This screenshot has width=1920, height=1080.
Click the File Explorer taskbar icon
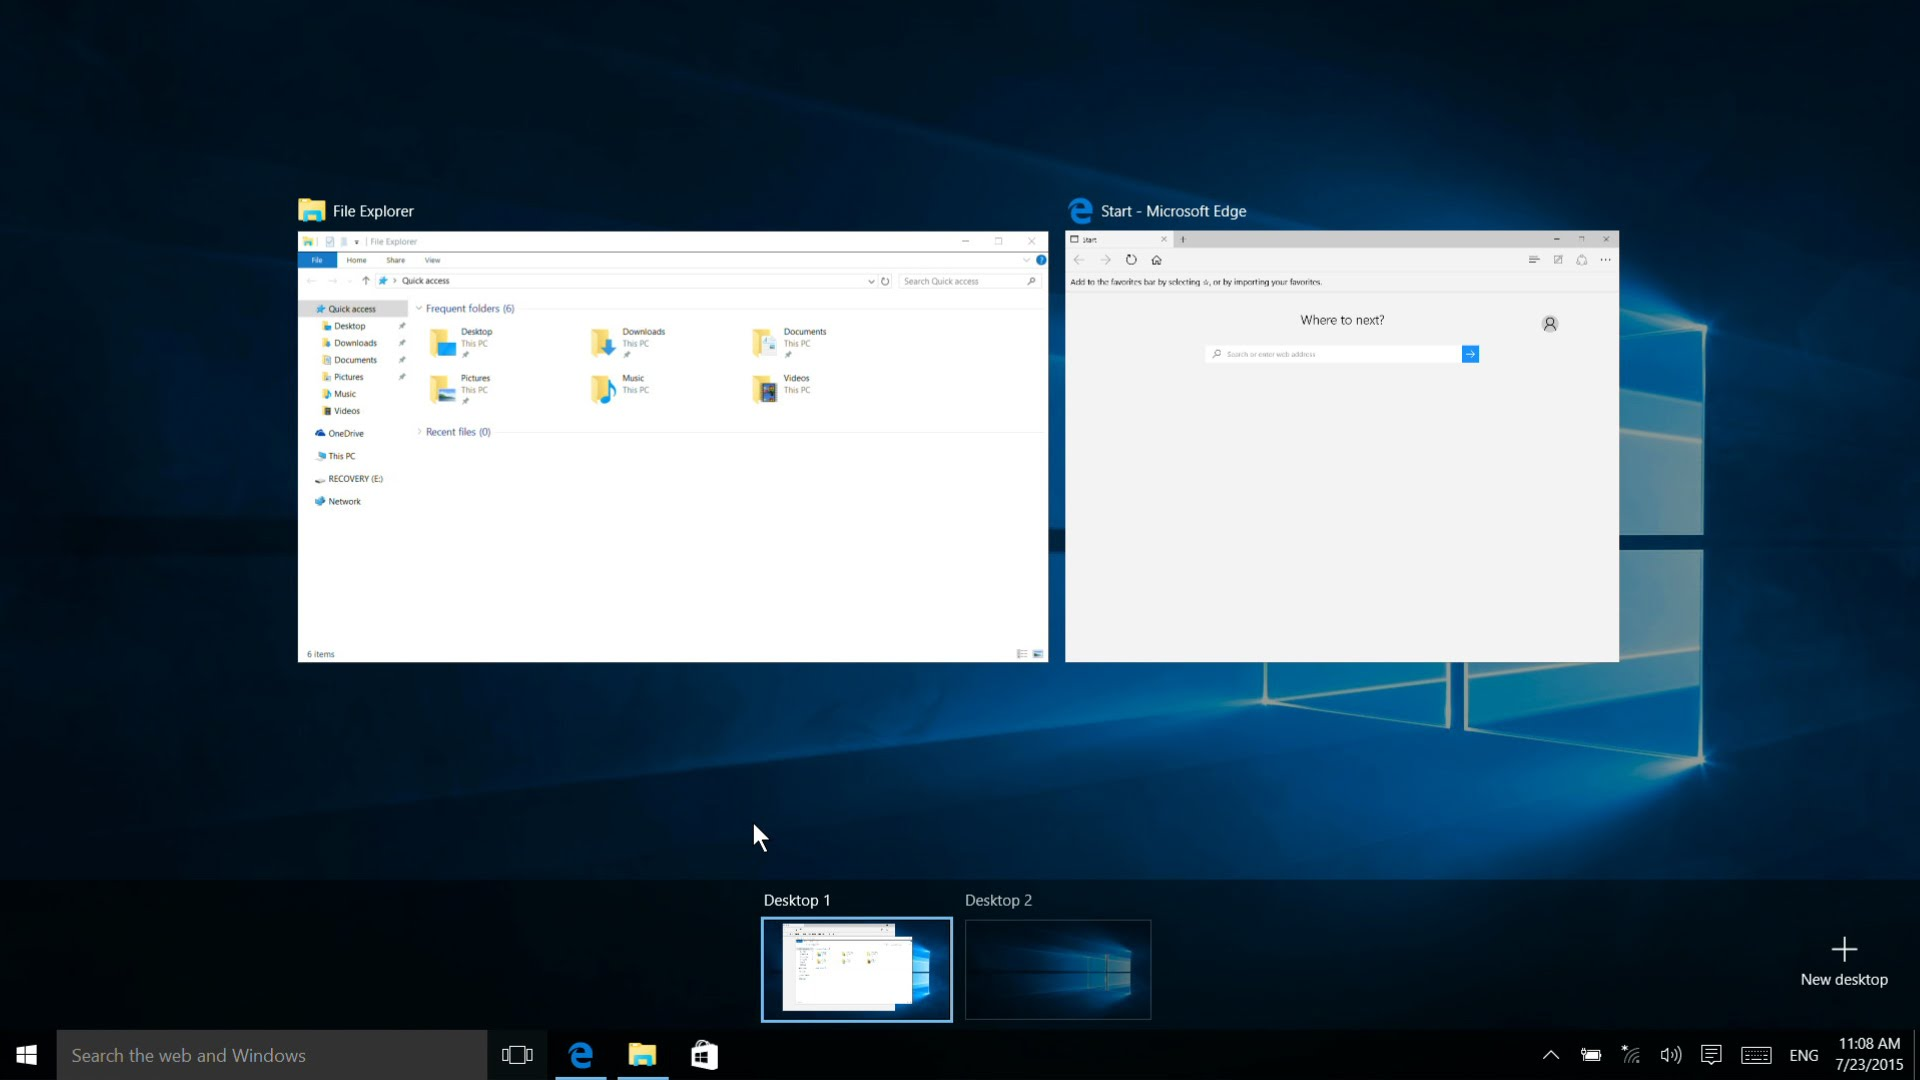click(x=641, y=1055)
